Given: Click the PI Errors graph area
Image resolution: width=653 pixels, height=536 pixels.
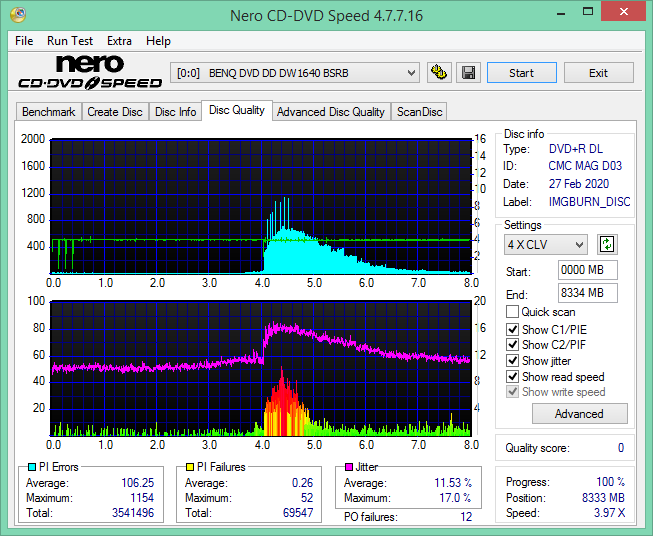Looking at the screenshot, I should point(261,206).
